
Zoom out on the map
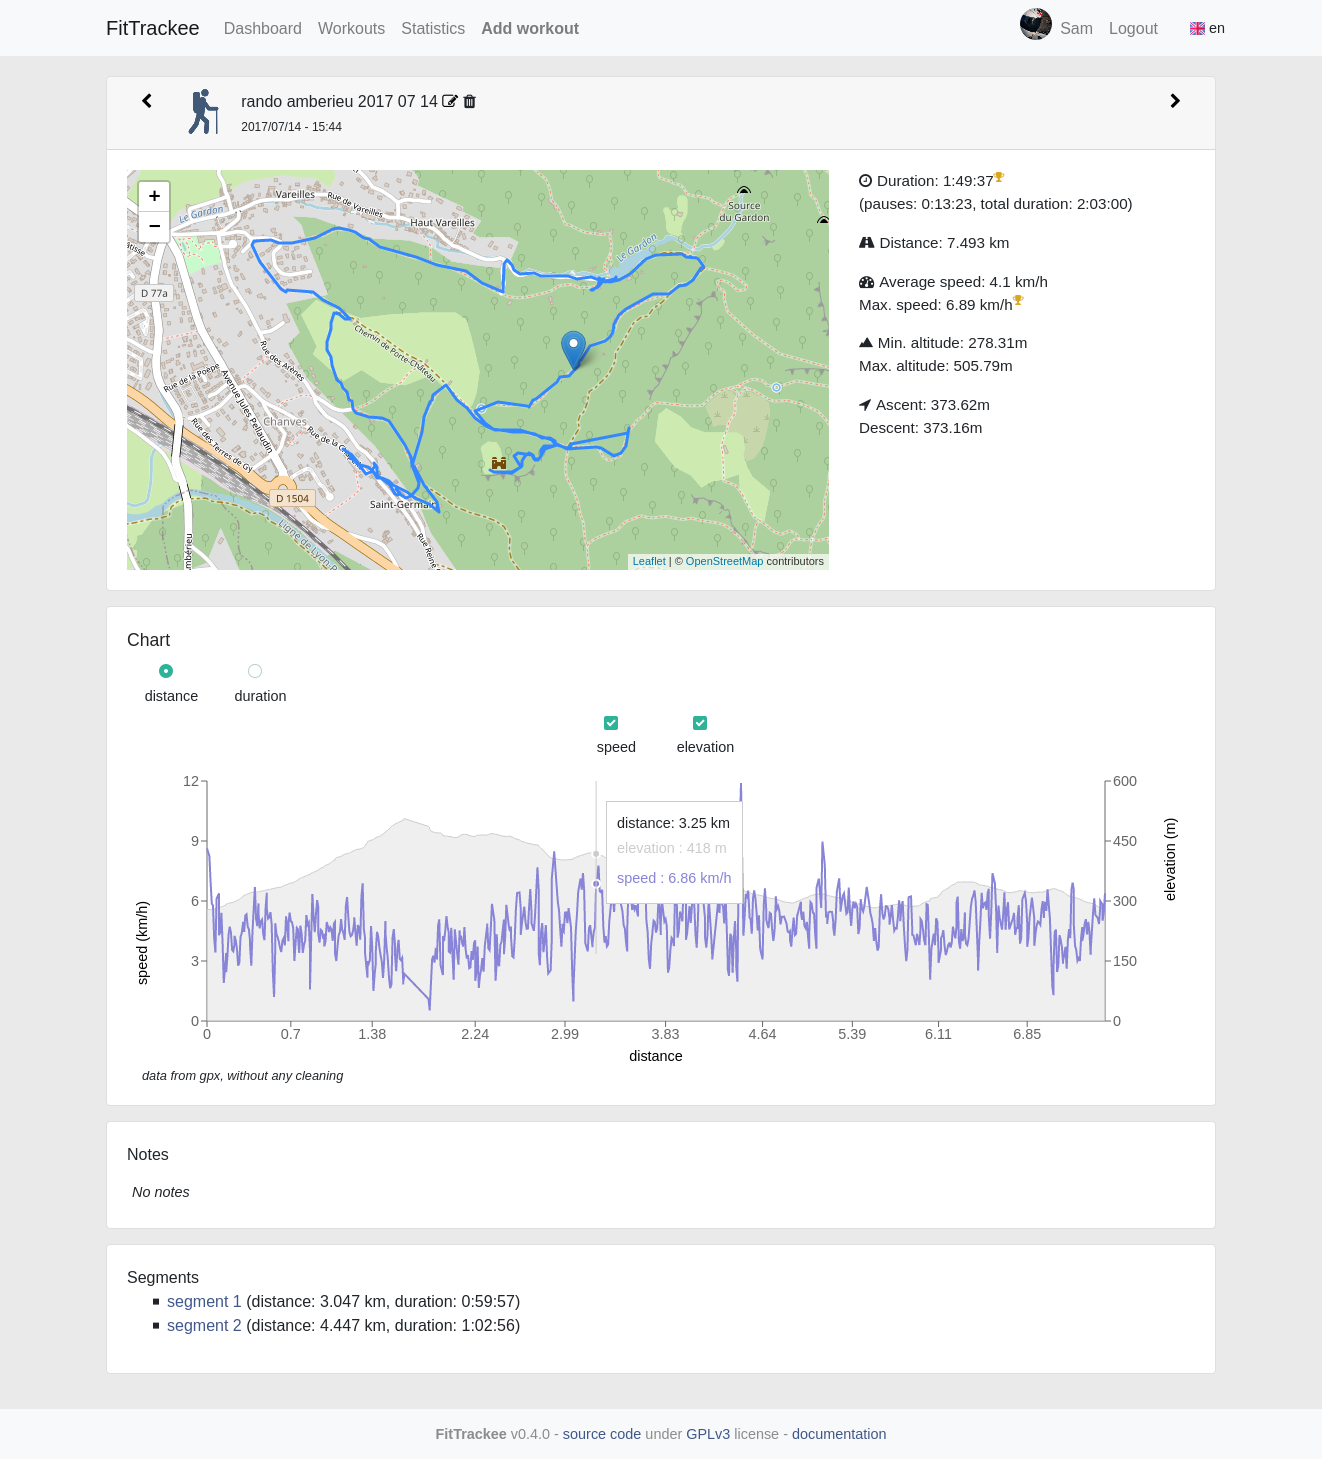[154, 227]
